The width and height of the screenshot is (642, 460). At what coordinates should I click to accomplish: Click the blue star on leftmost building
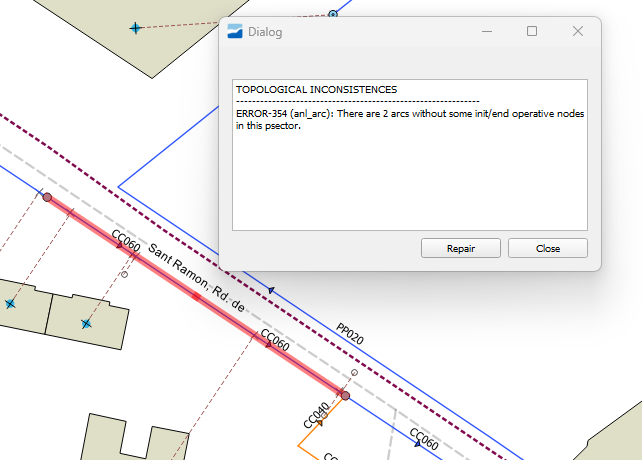coord(10,303)
